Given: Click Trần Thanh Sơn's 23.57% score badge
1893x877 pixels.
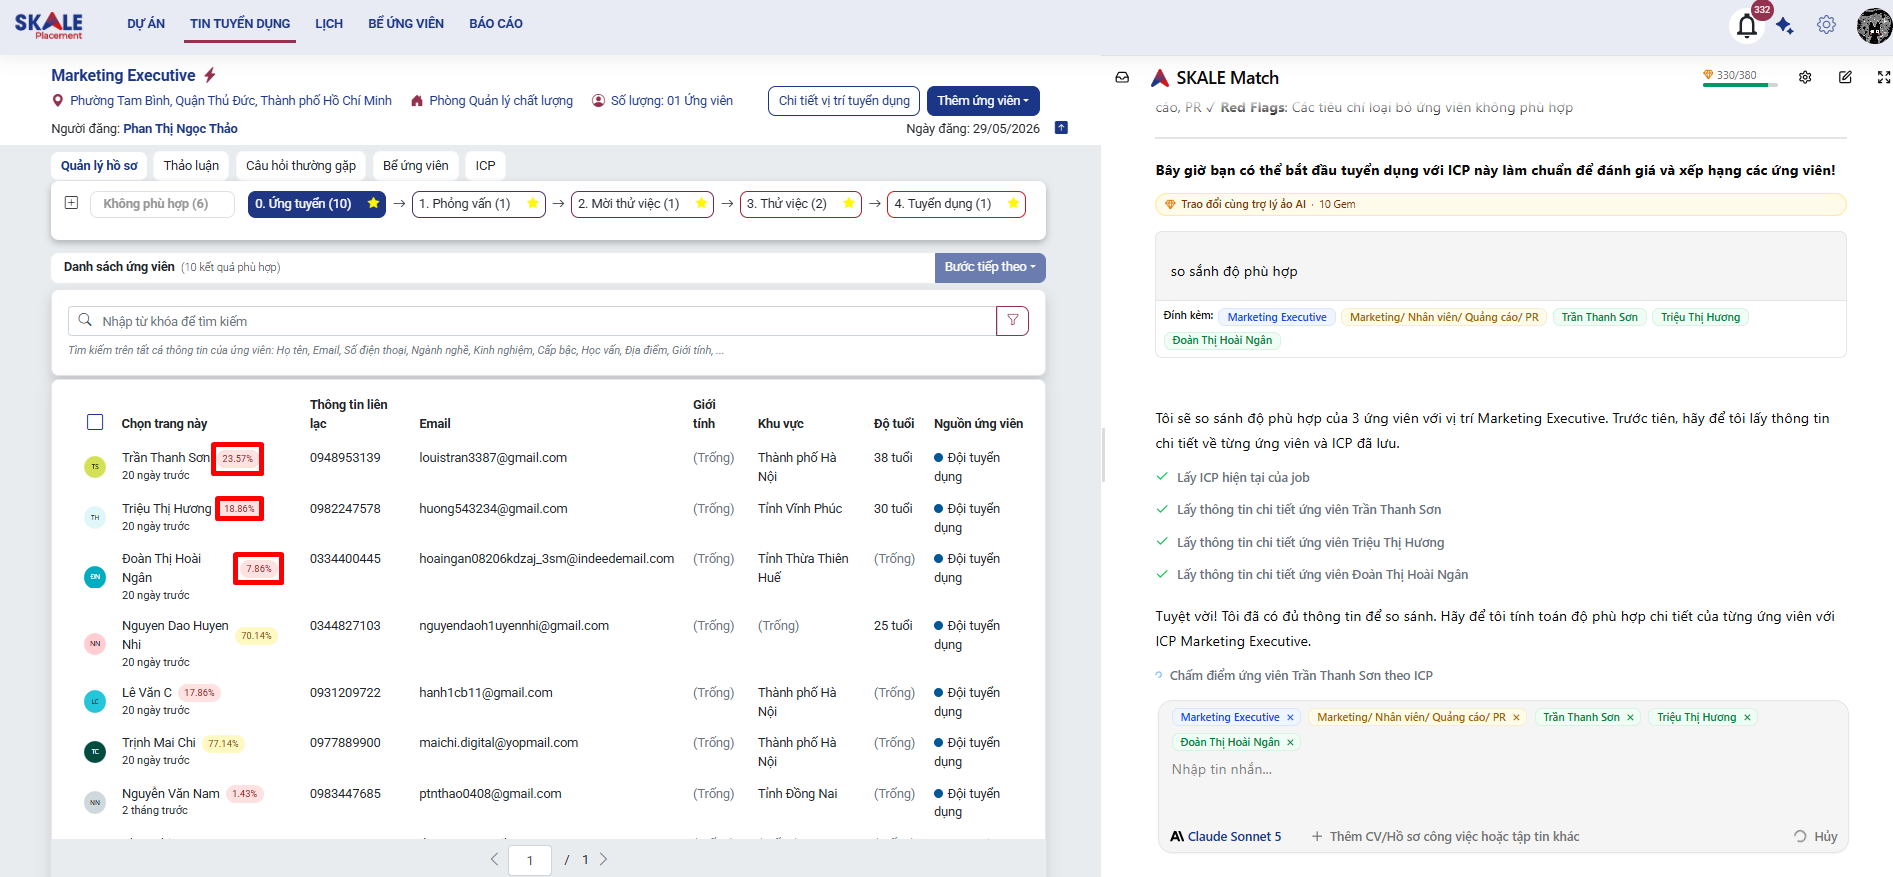Looking at the screenshot, I should point(237,459).
